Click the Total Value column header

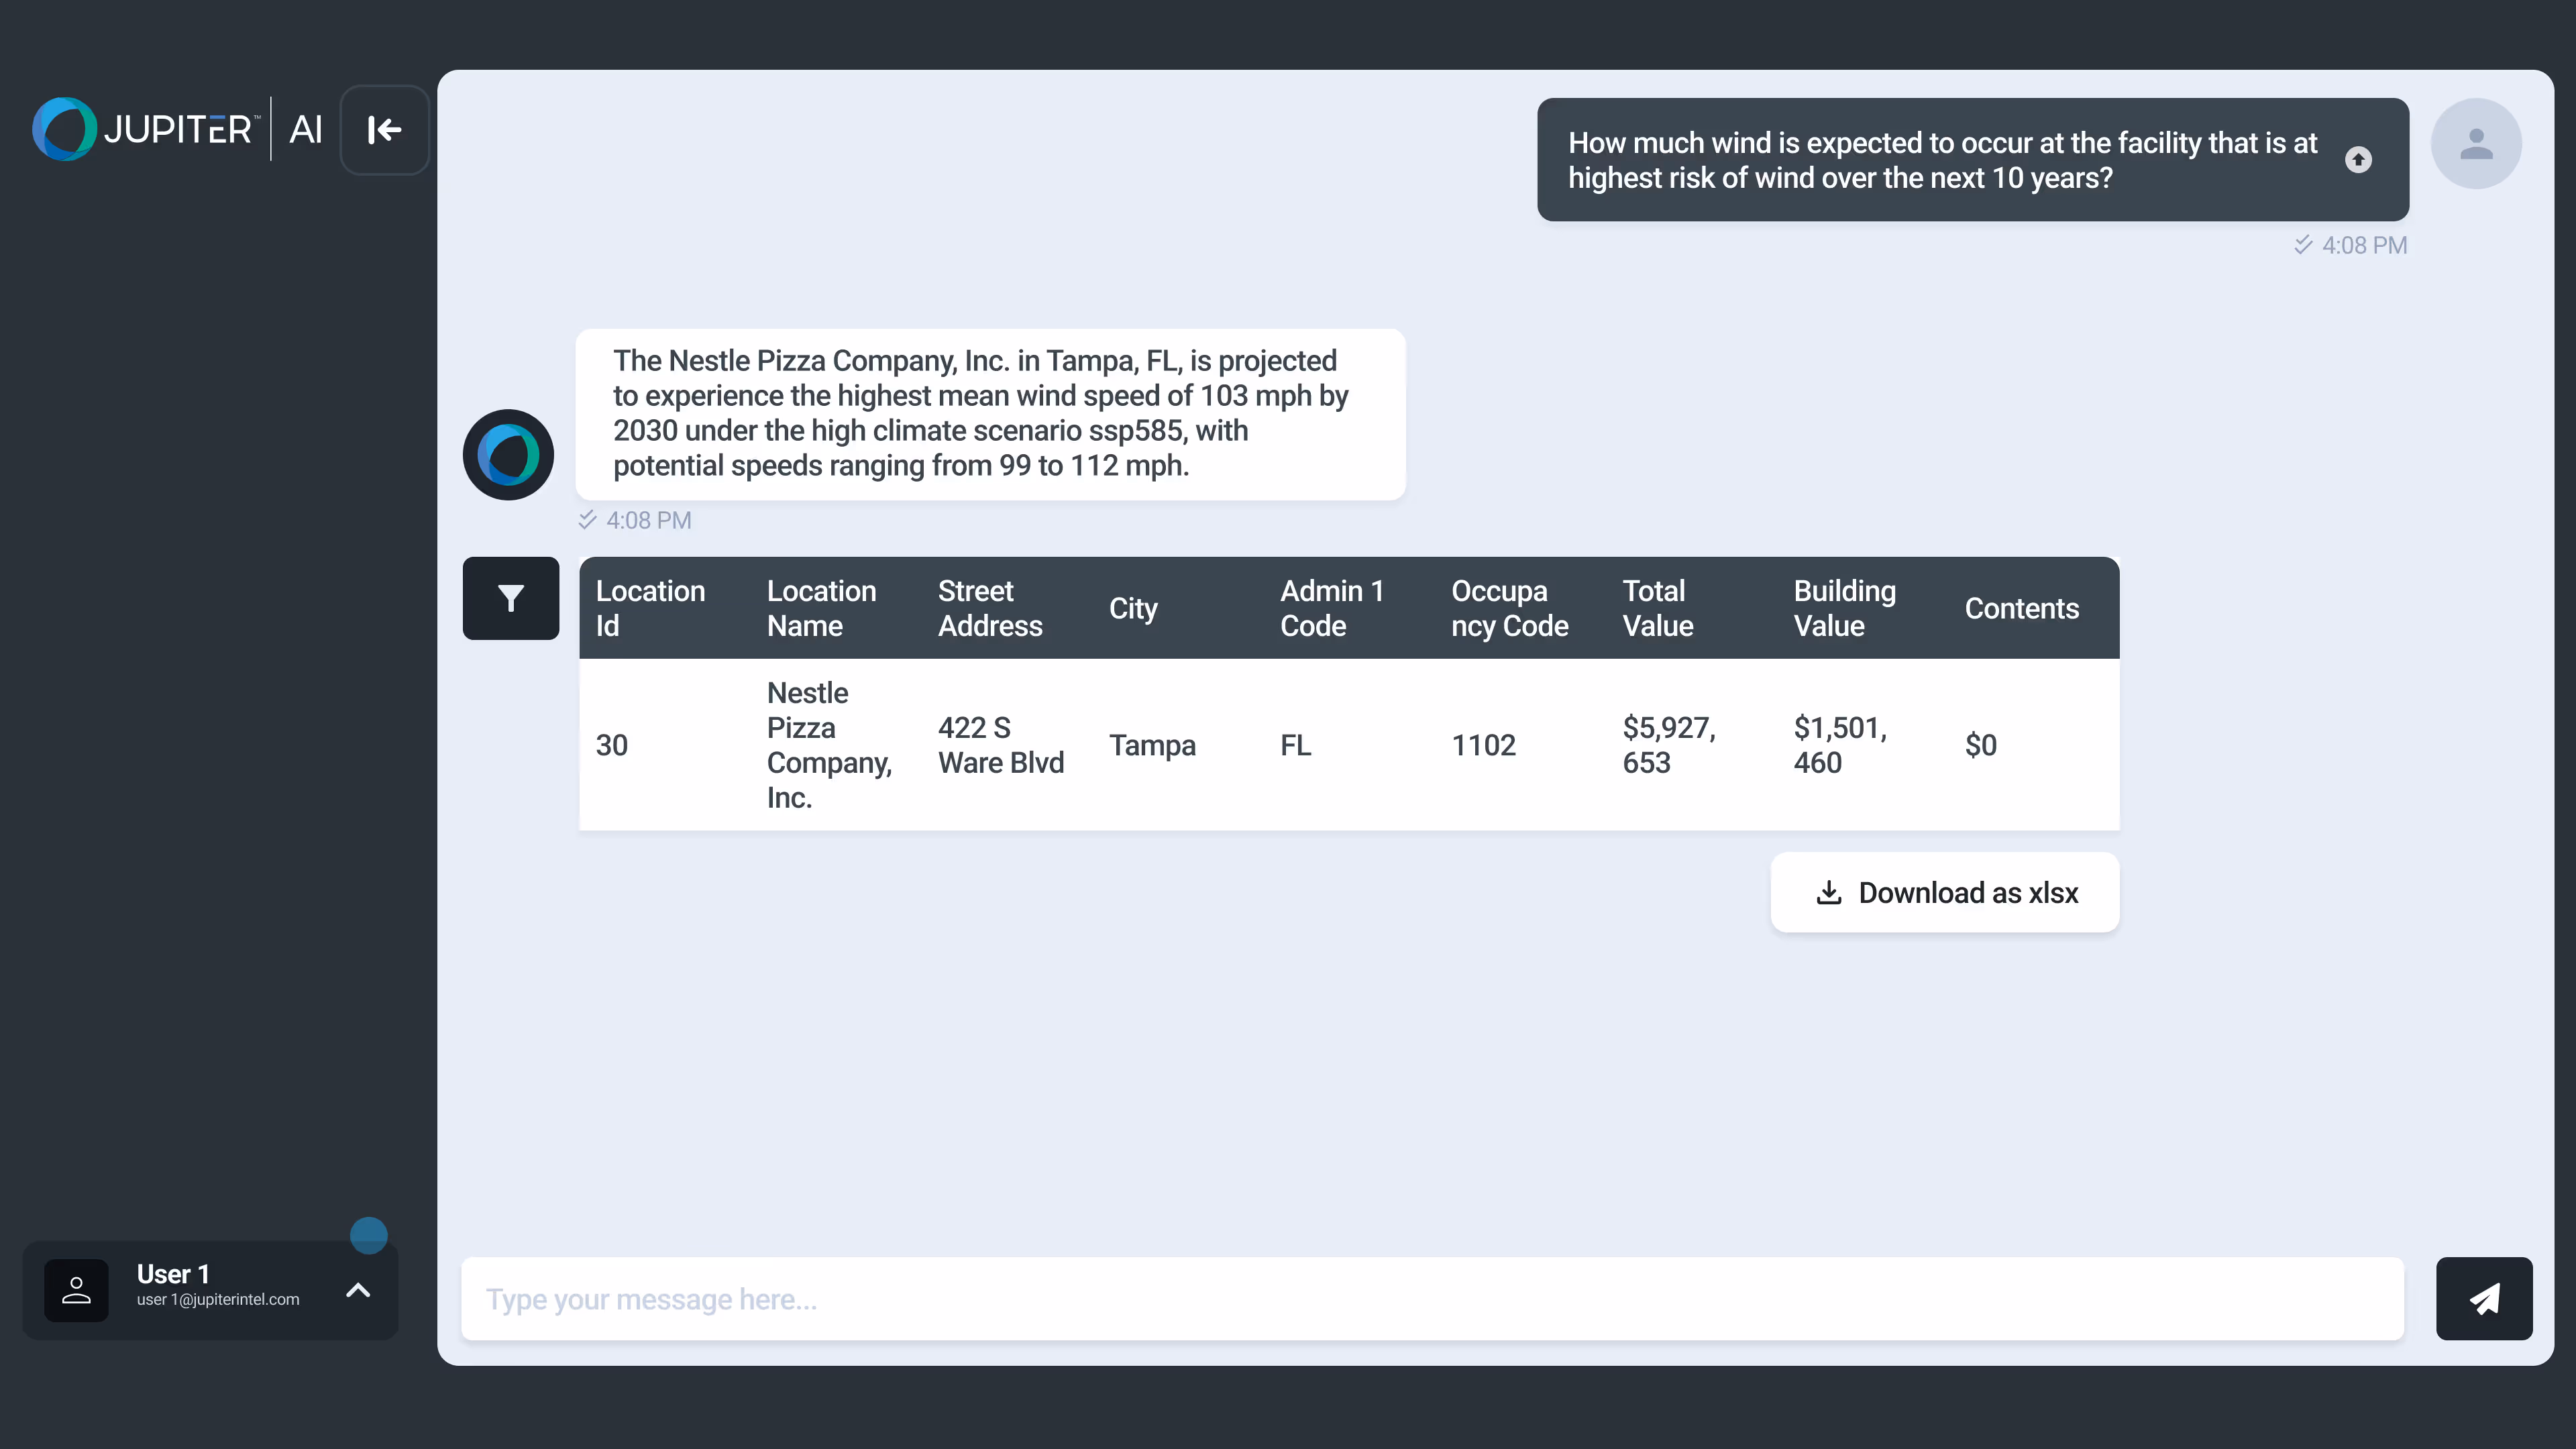(1657, 608)
